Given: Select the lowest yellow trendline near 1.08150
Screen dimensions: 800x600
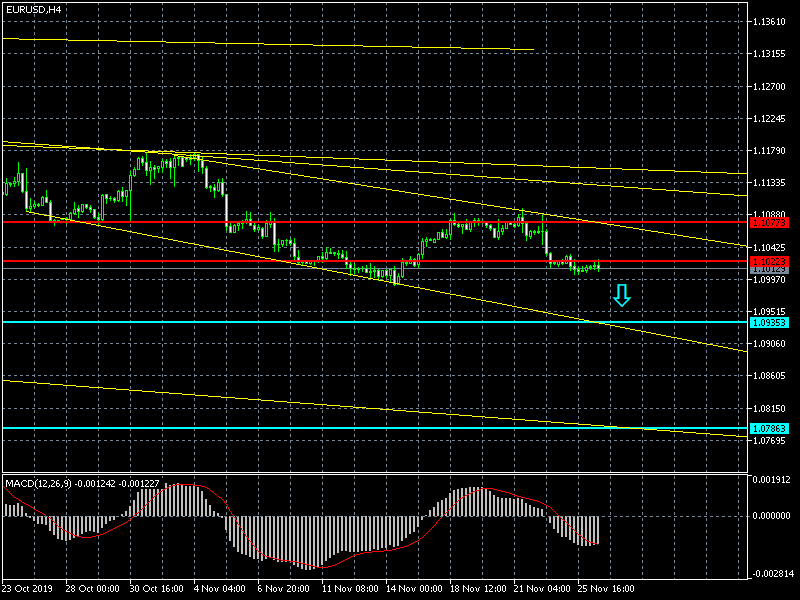Looking at the screenshot, I should [x=375, y=409].
